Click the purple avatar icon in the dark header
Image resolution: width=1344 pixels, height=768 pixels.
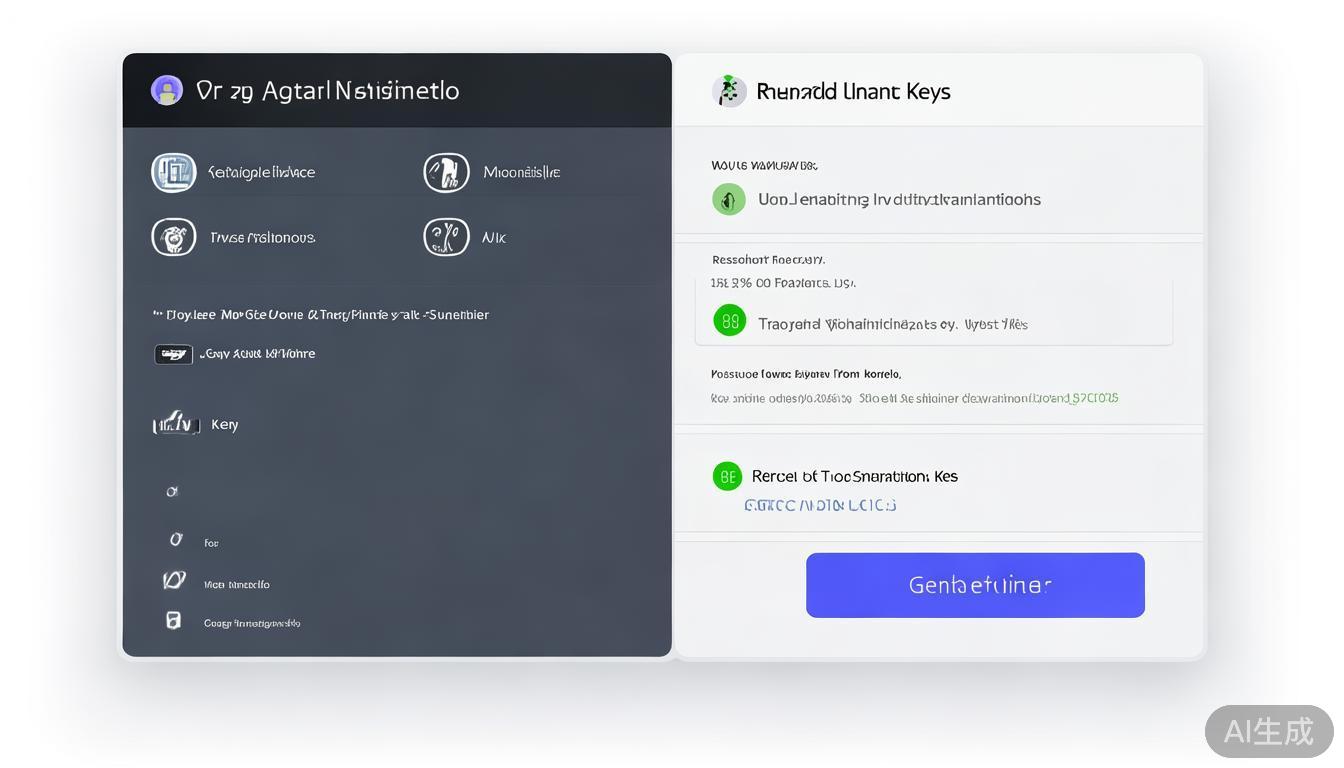pyautogui.click(x=167, y=90)
